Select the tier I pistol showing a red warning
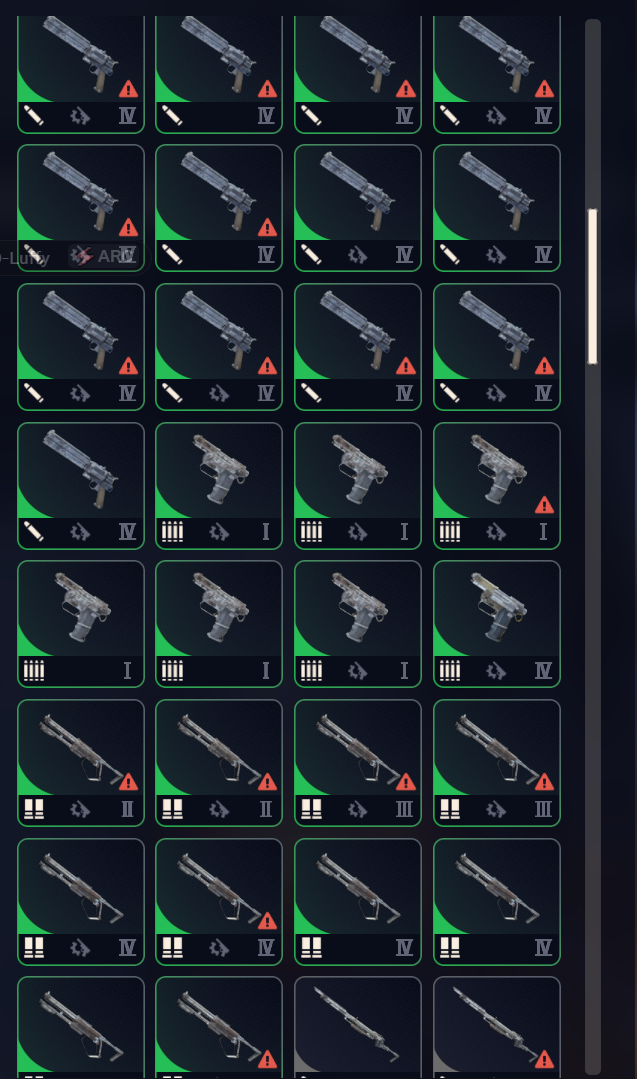Viewport: 637px width, 1079px height. point(497,485)
